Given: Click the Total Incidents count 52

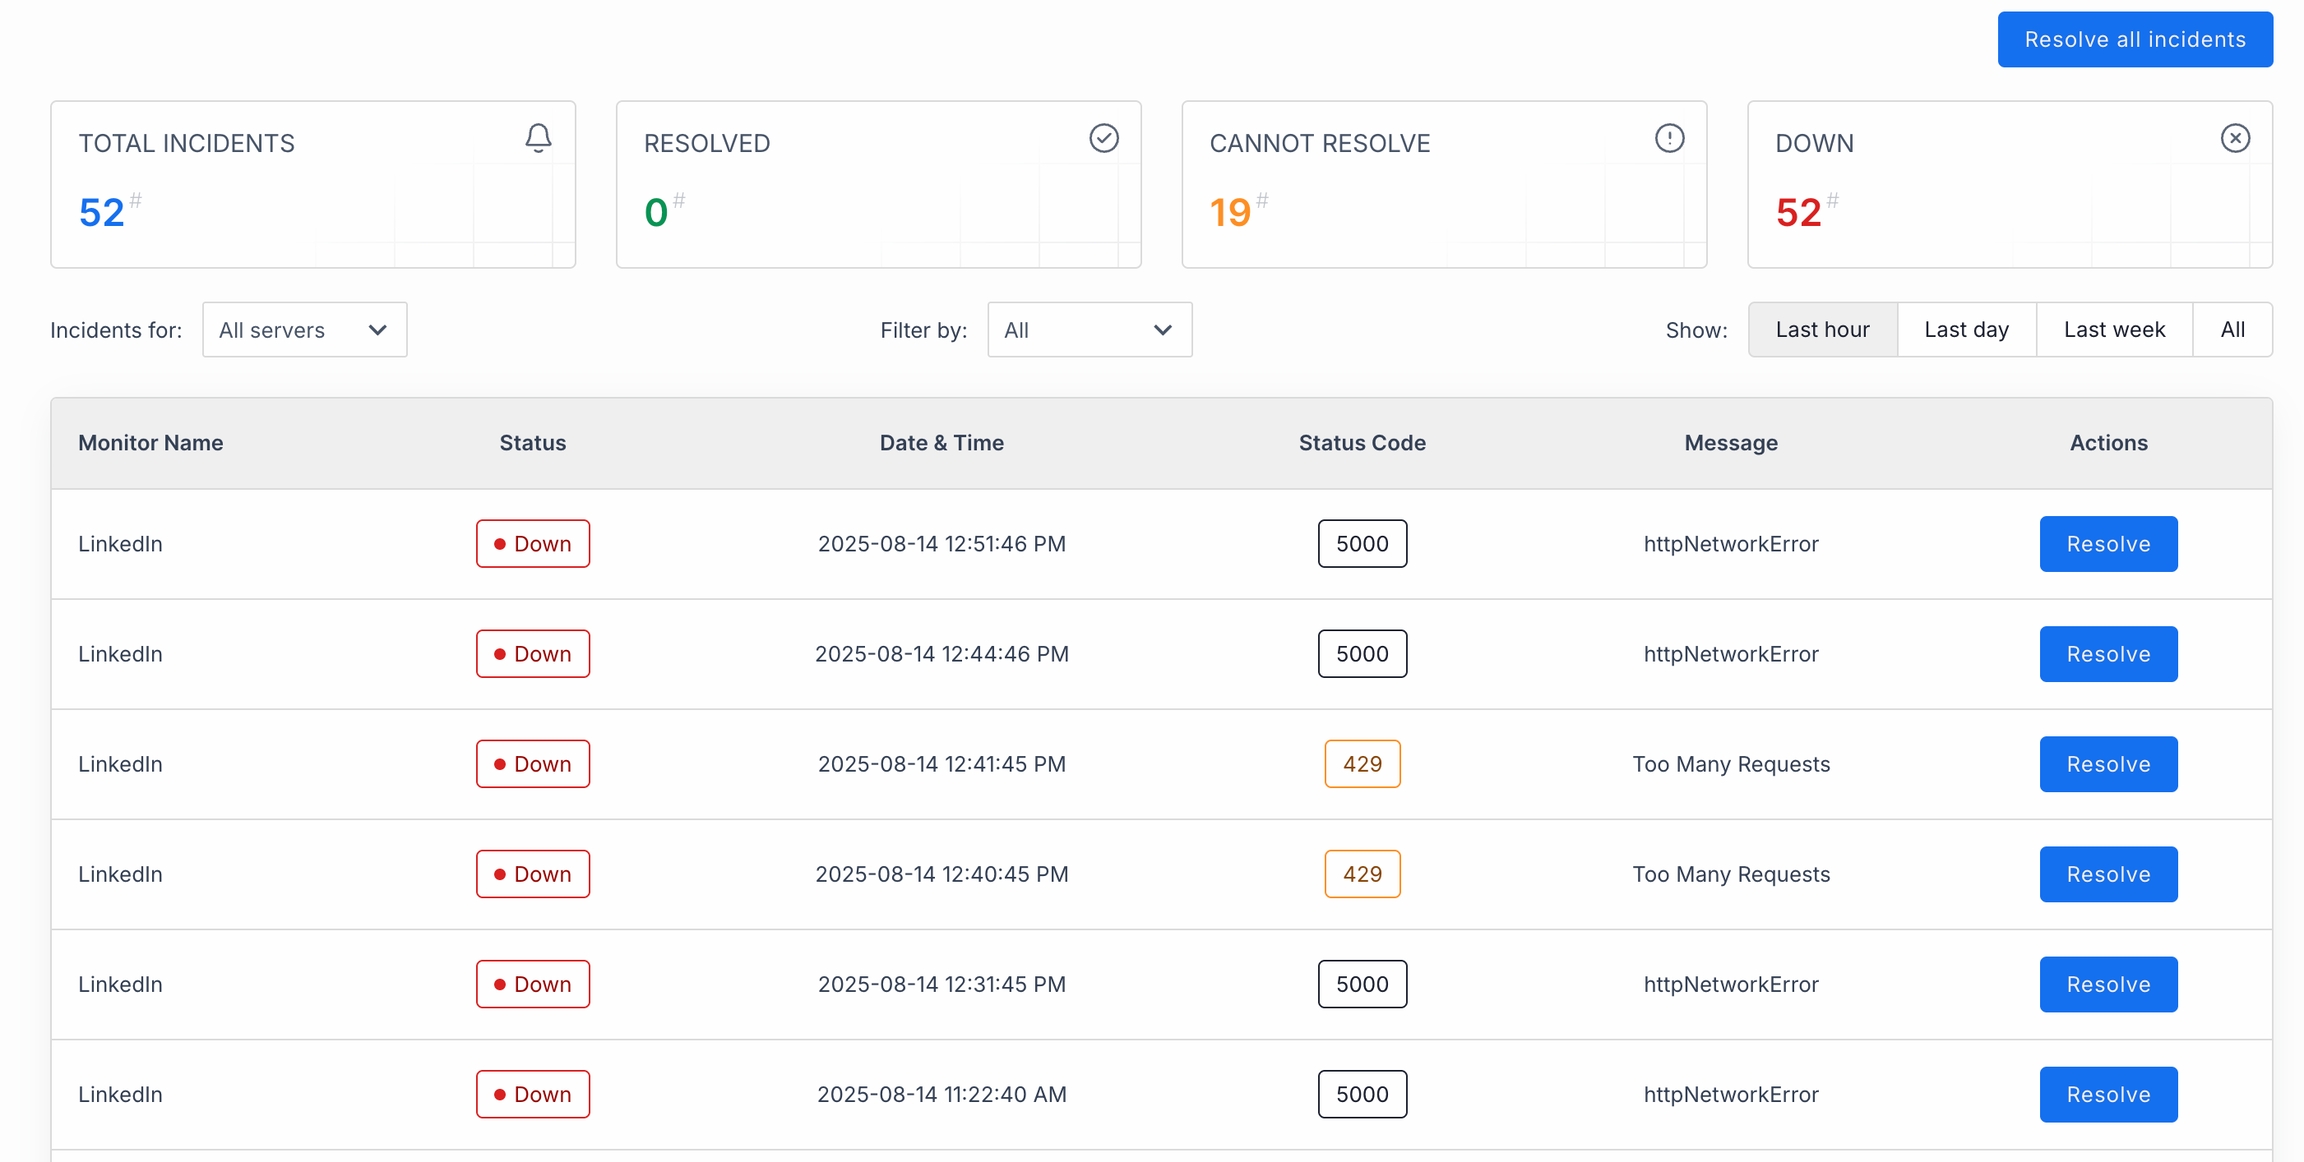Looking at the screenshot, I should click(x=102, y=213).
